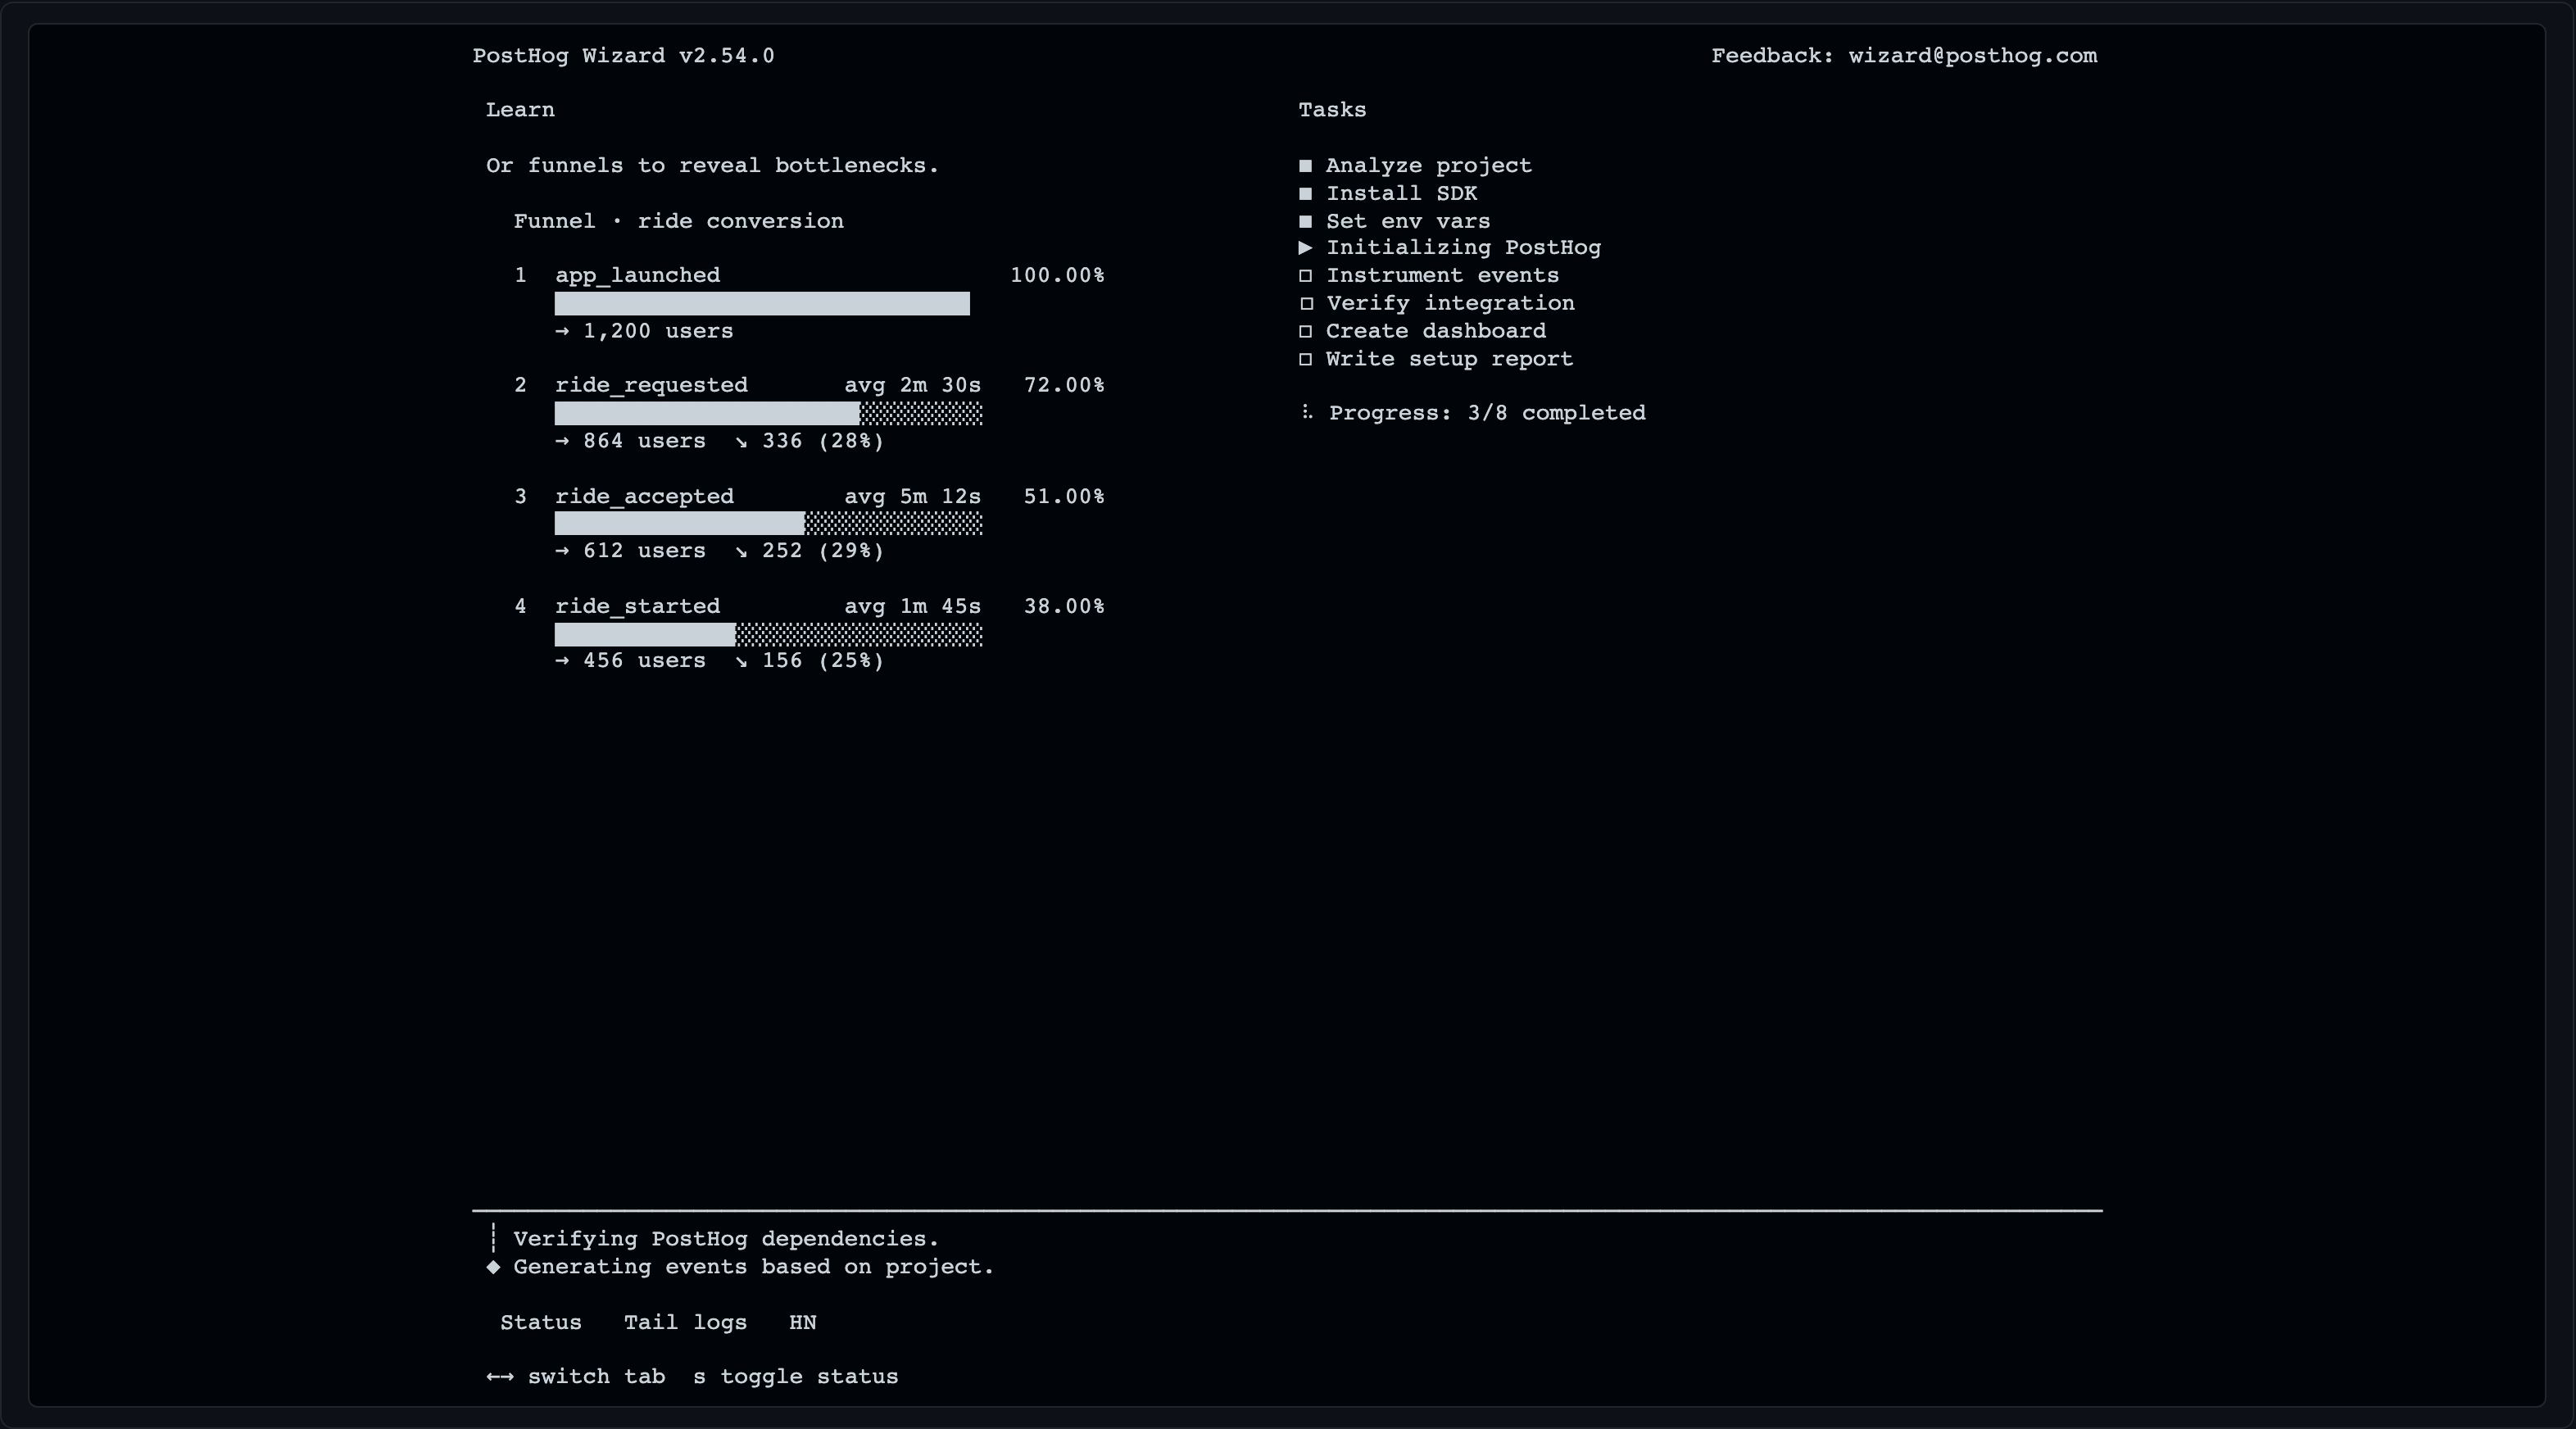This screenshot has width=2576, height=1429.
Task: Click the app_launched step name
Action: point(637,276)
